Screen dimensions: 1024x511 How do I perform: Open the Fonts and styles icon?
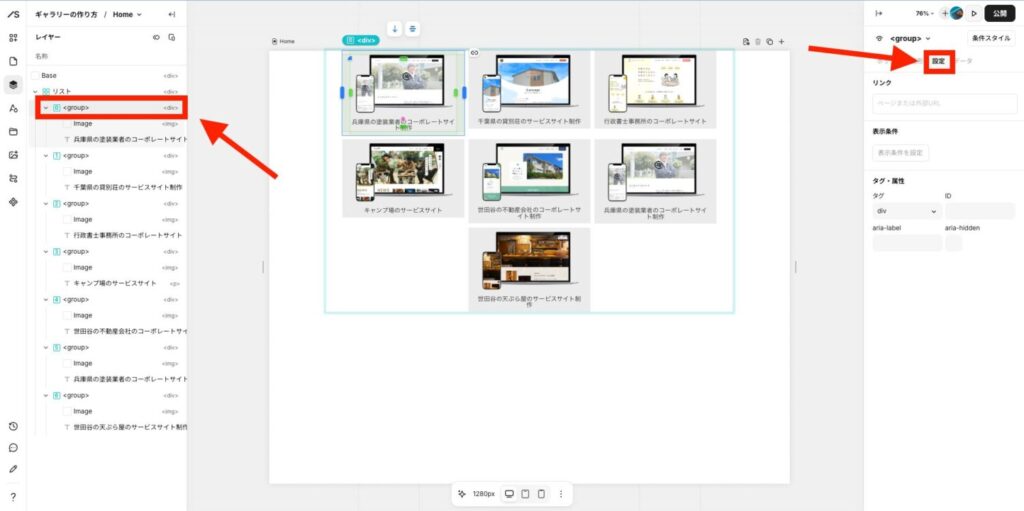point(13,108)
